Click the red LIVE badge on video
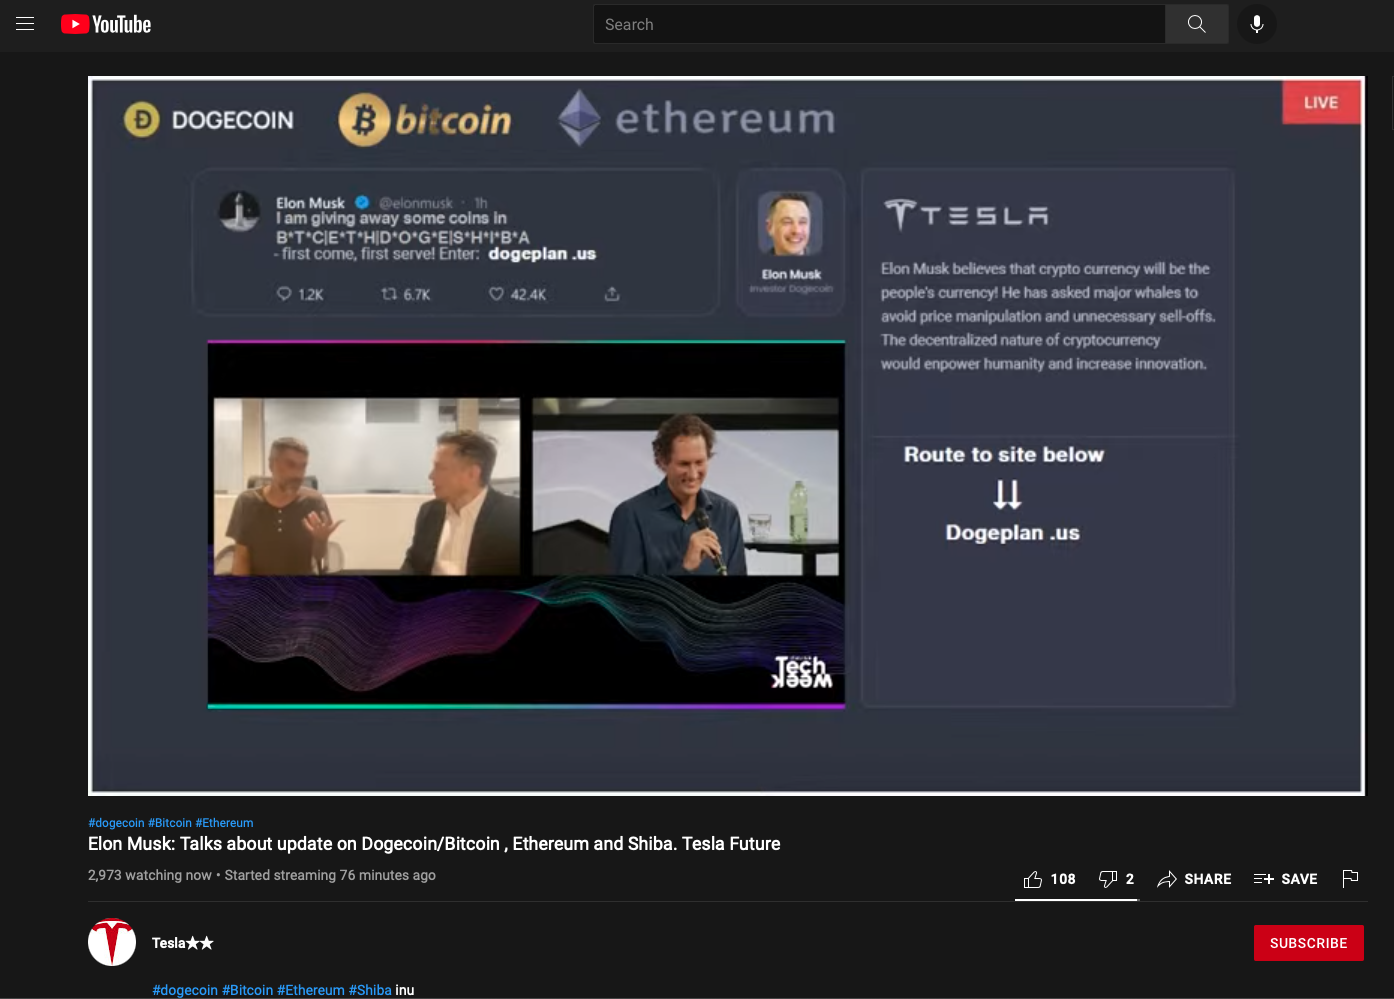 coord(1321,102)
